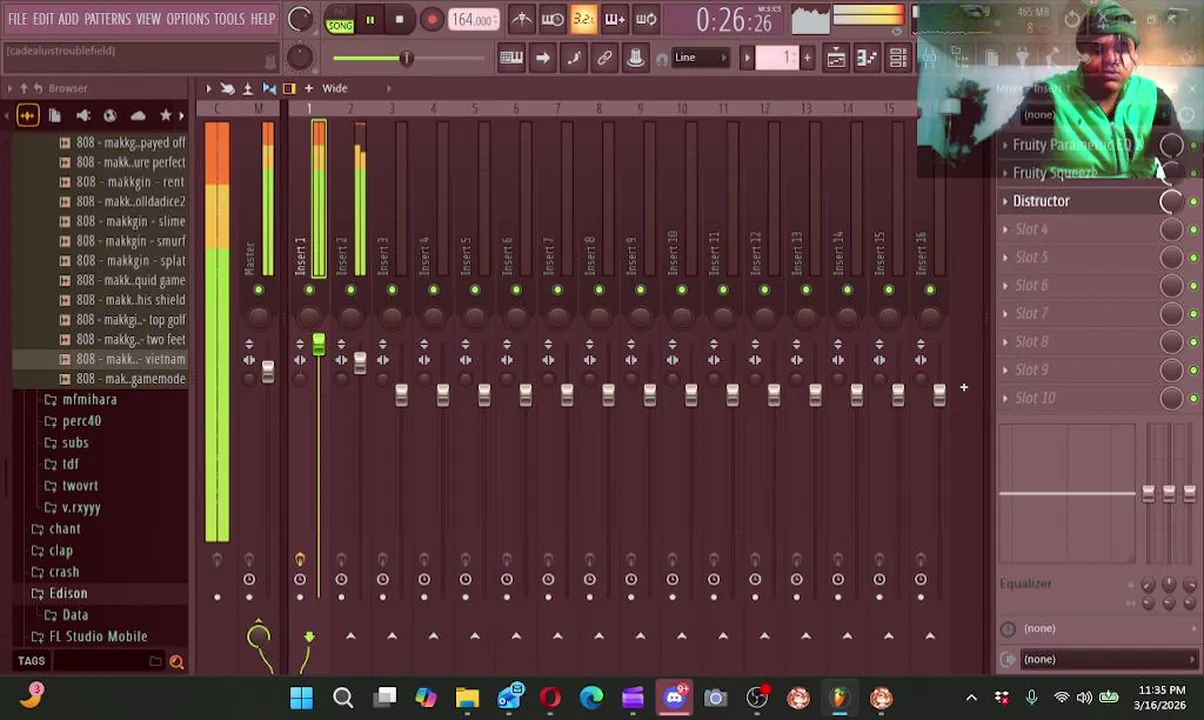Screen dimensions: 1204x720
Task: Click the folder icon in the tags field
Action: 155,661
